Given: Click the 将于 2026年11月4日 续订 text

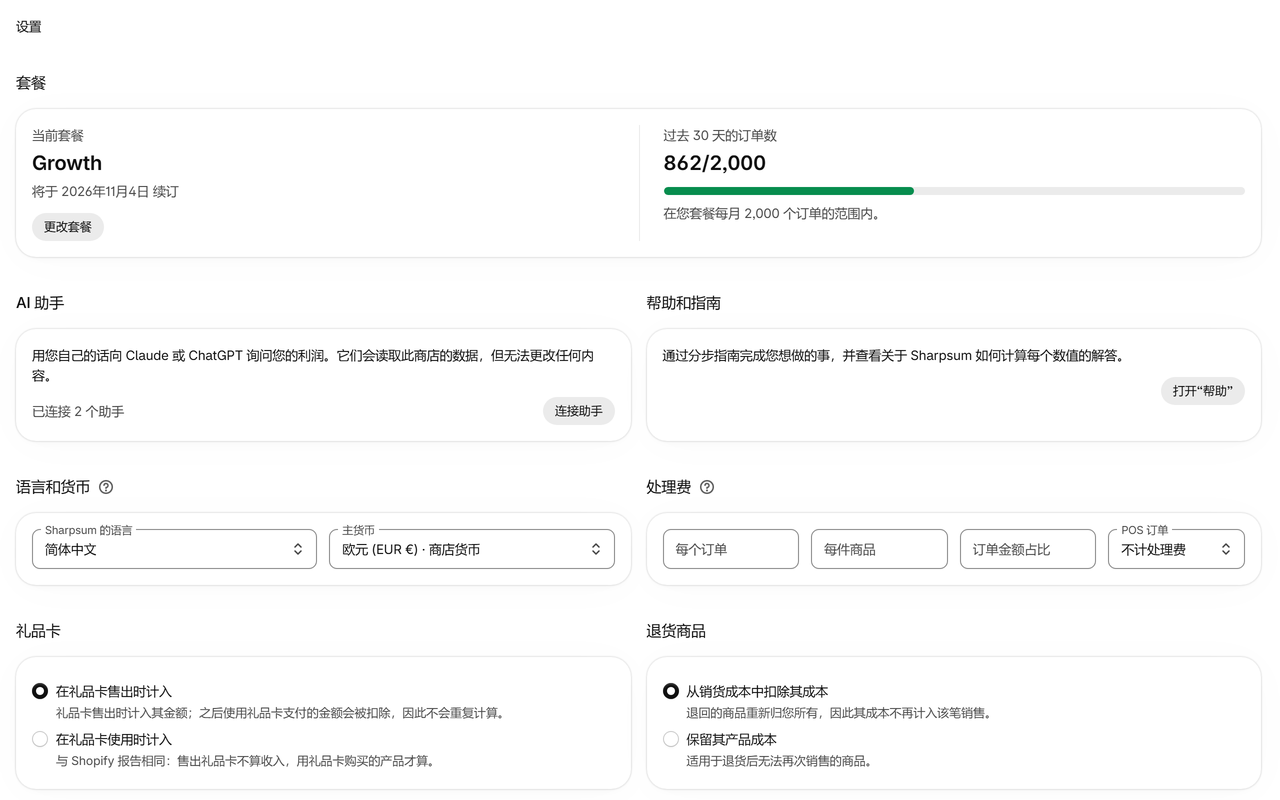Looking at the screenshot, I should pyautogui.click(x=105, y=191).
